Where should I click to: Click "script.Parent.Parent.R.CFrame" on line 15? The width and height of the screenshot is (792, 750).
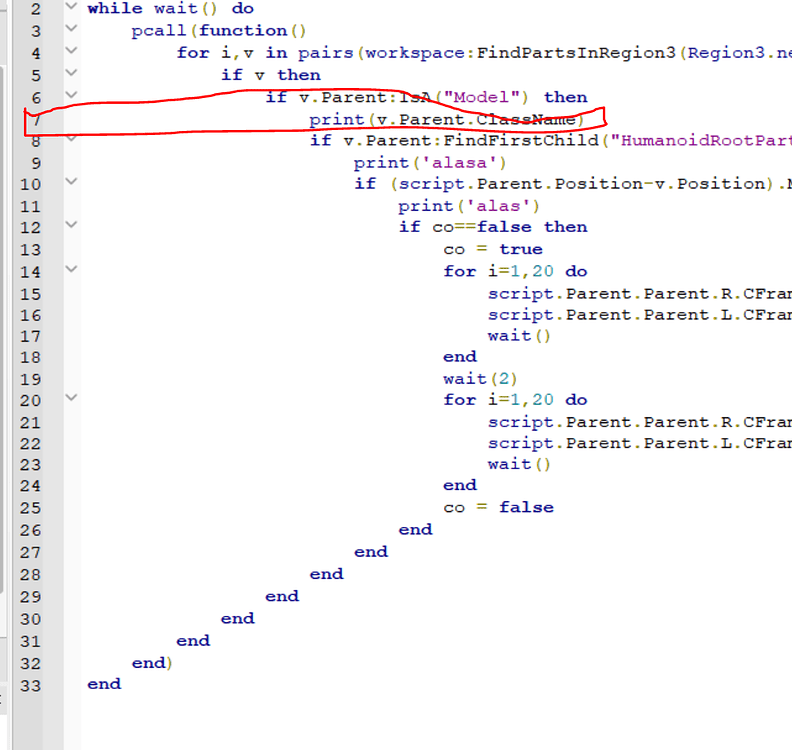[x=639, y=294]
